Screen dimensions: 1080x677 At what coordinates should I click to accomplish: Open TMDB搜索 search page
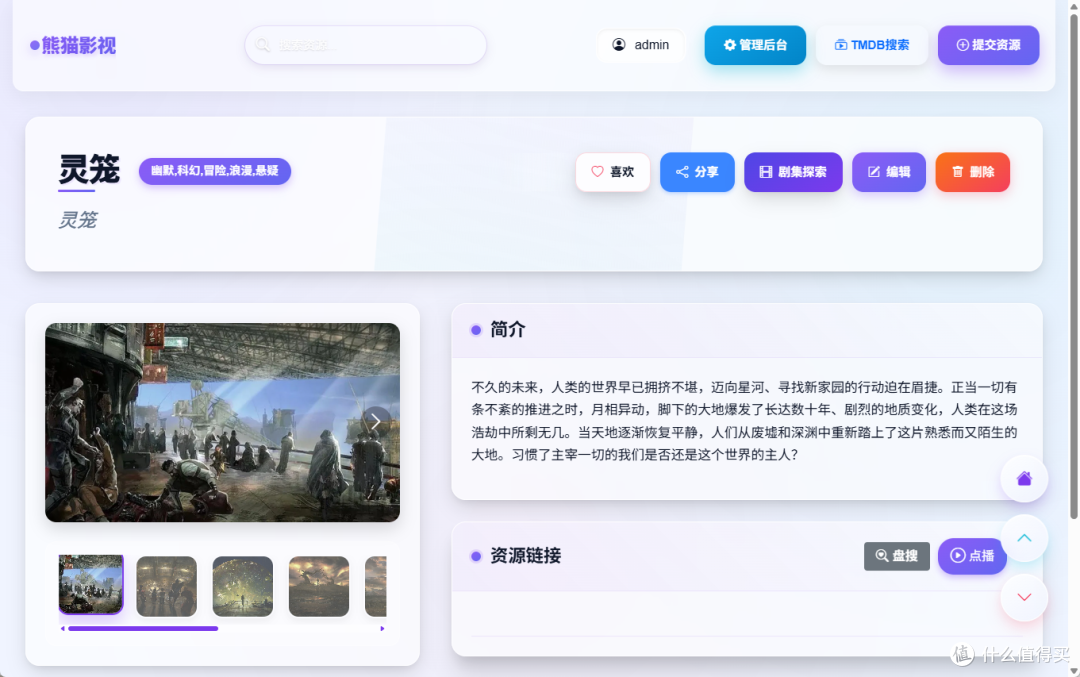pyautogui.click(x=871, y=45)
